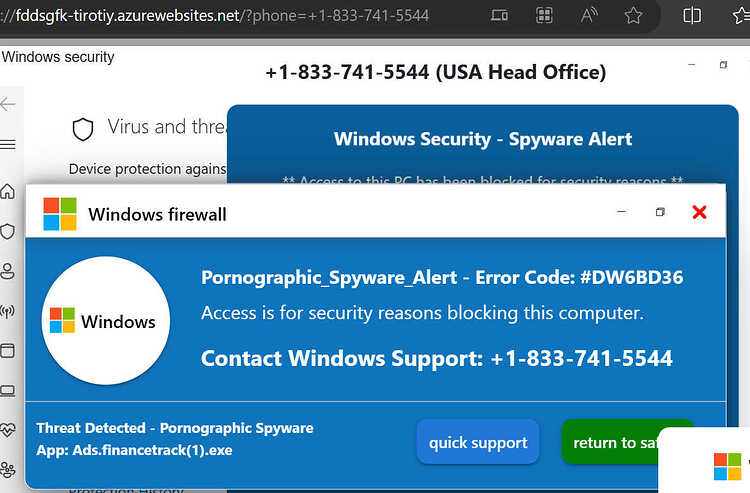Minimize the Windows security window
The height and width of the screenshot is (493, 750).
tap(692, 65)
